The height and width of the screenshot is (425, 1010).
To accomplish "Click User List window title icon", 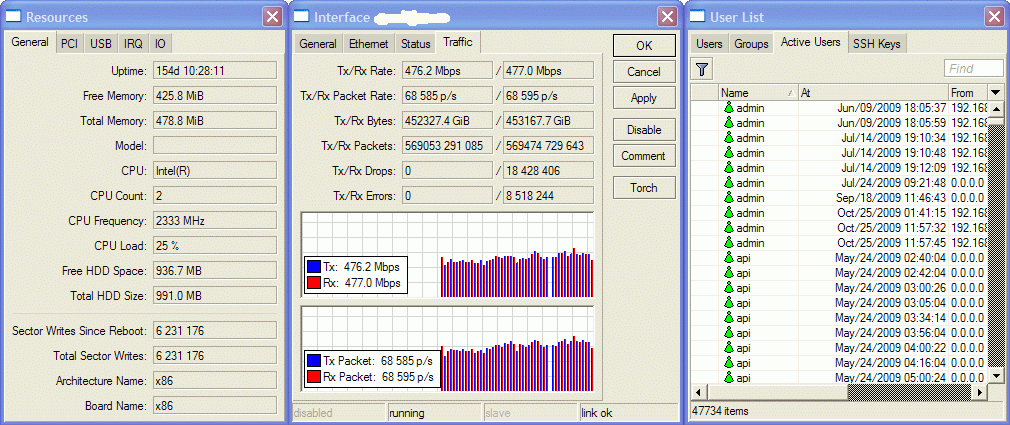I will 699,17.
